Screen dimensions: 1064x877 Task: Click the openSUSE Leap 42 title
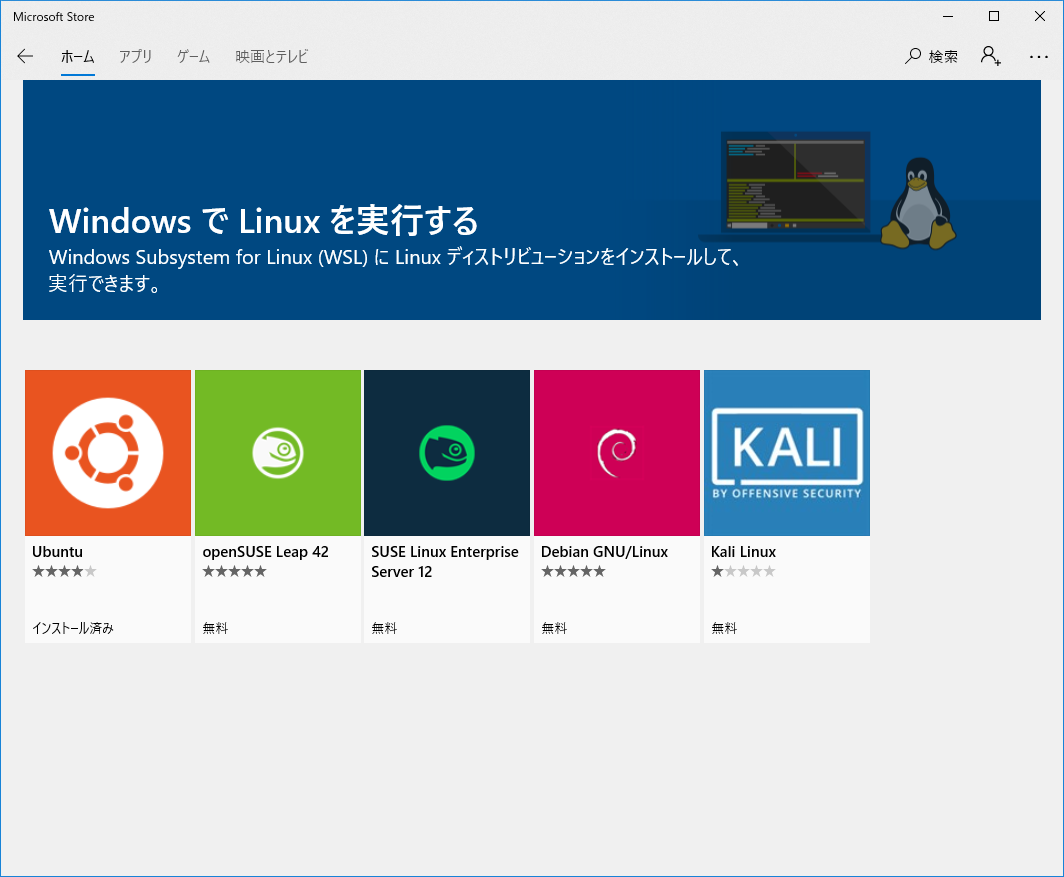(x=265, y=552)
